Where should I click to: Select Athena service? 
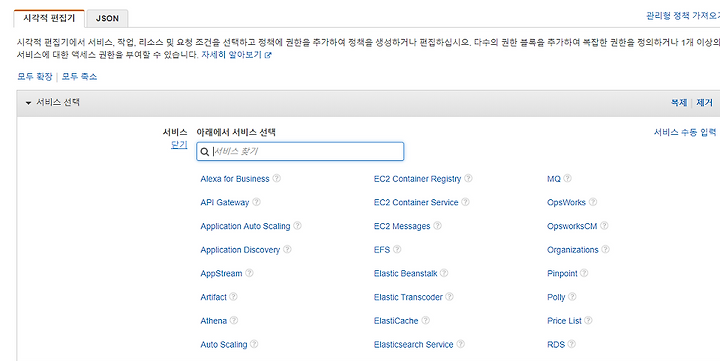(x=214, y=321)
